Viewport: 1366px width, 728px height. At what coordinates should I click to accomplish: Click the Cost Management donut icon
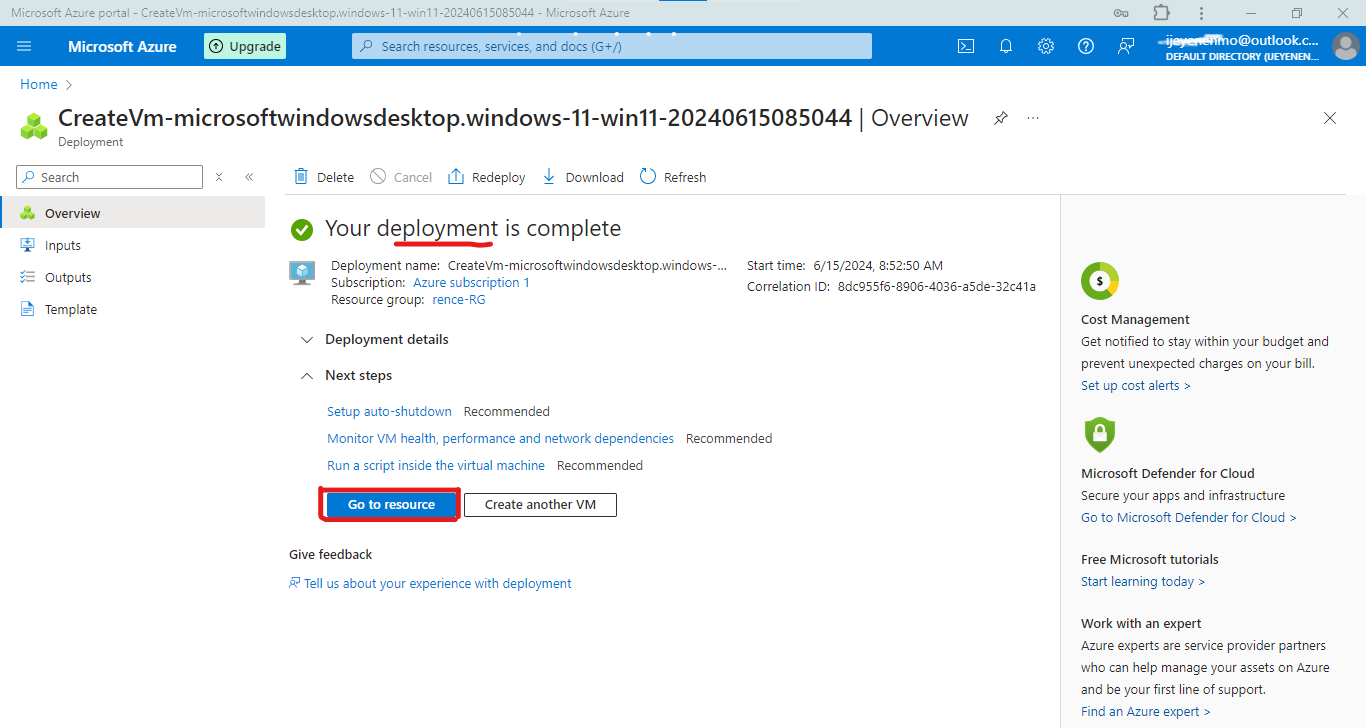click(1100, 281)
